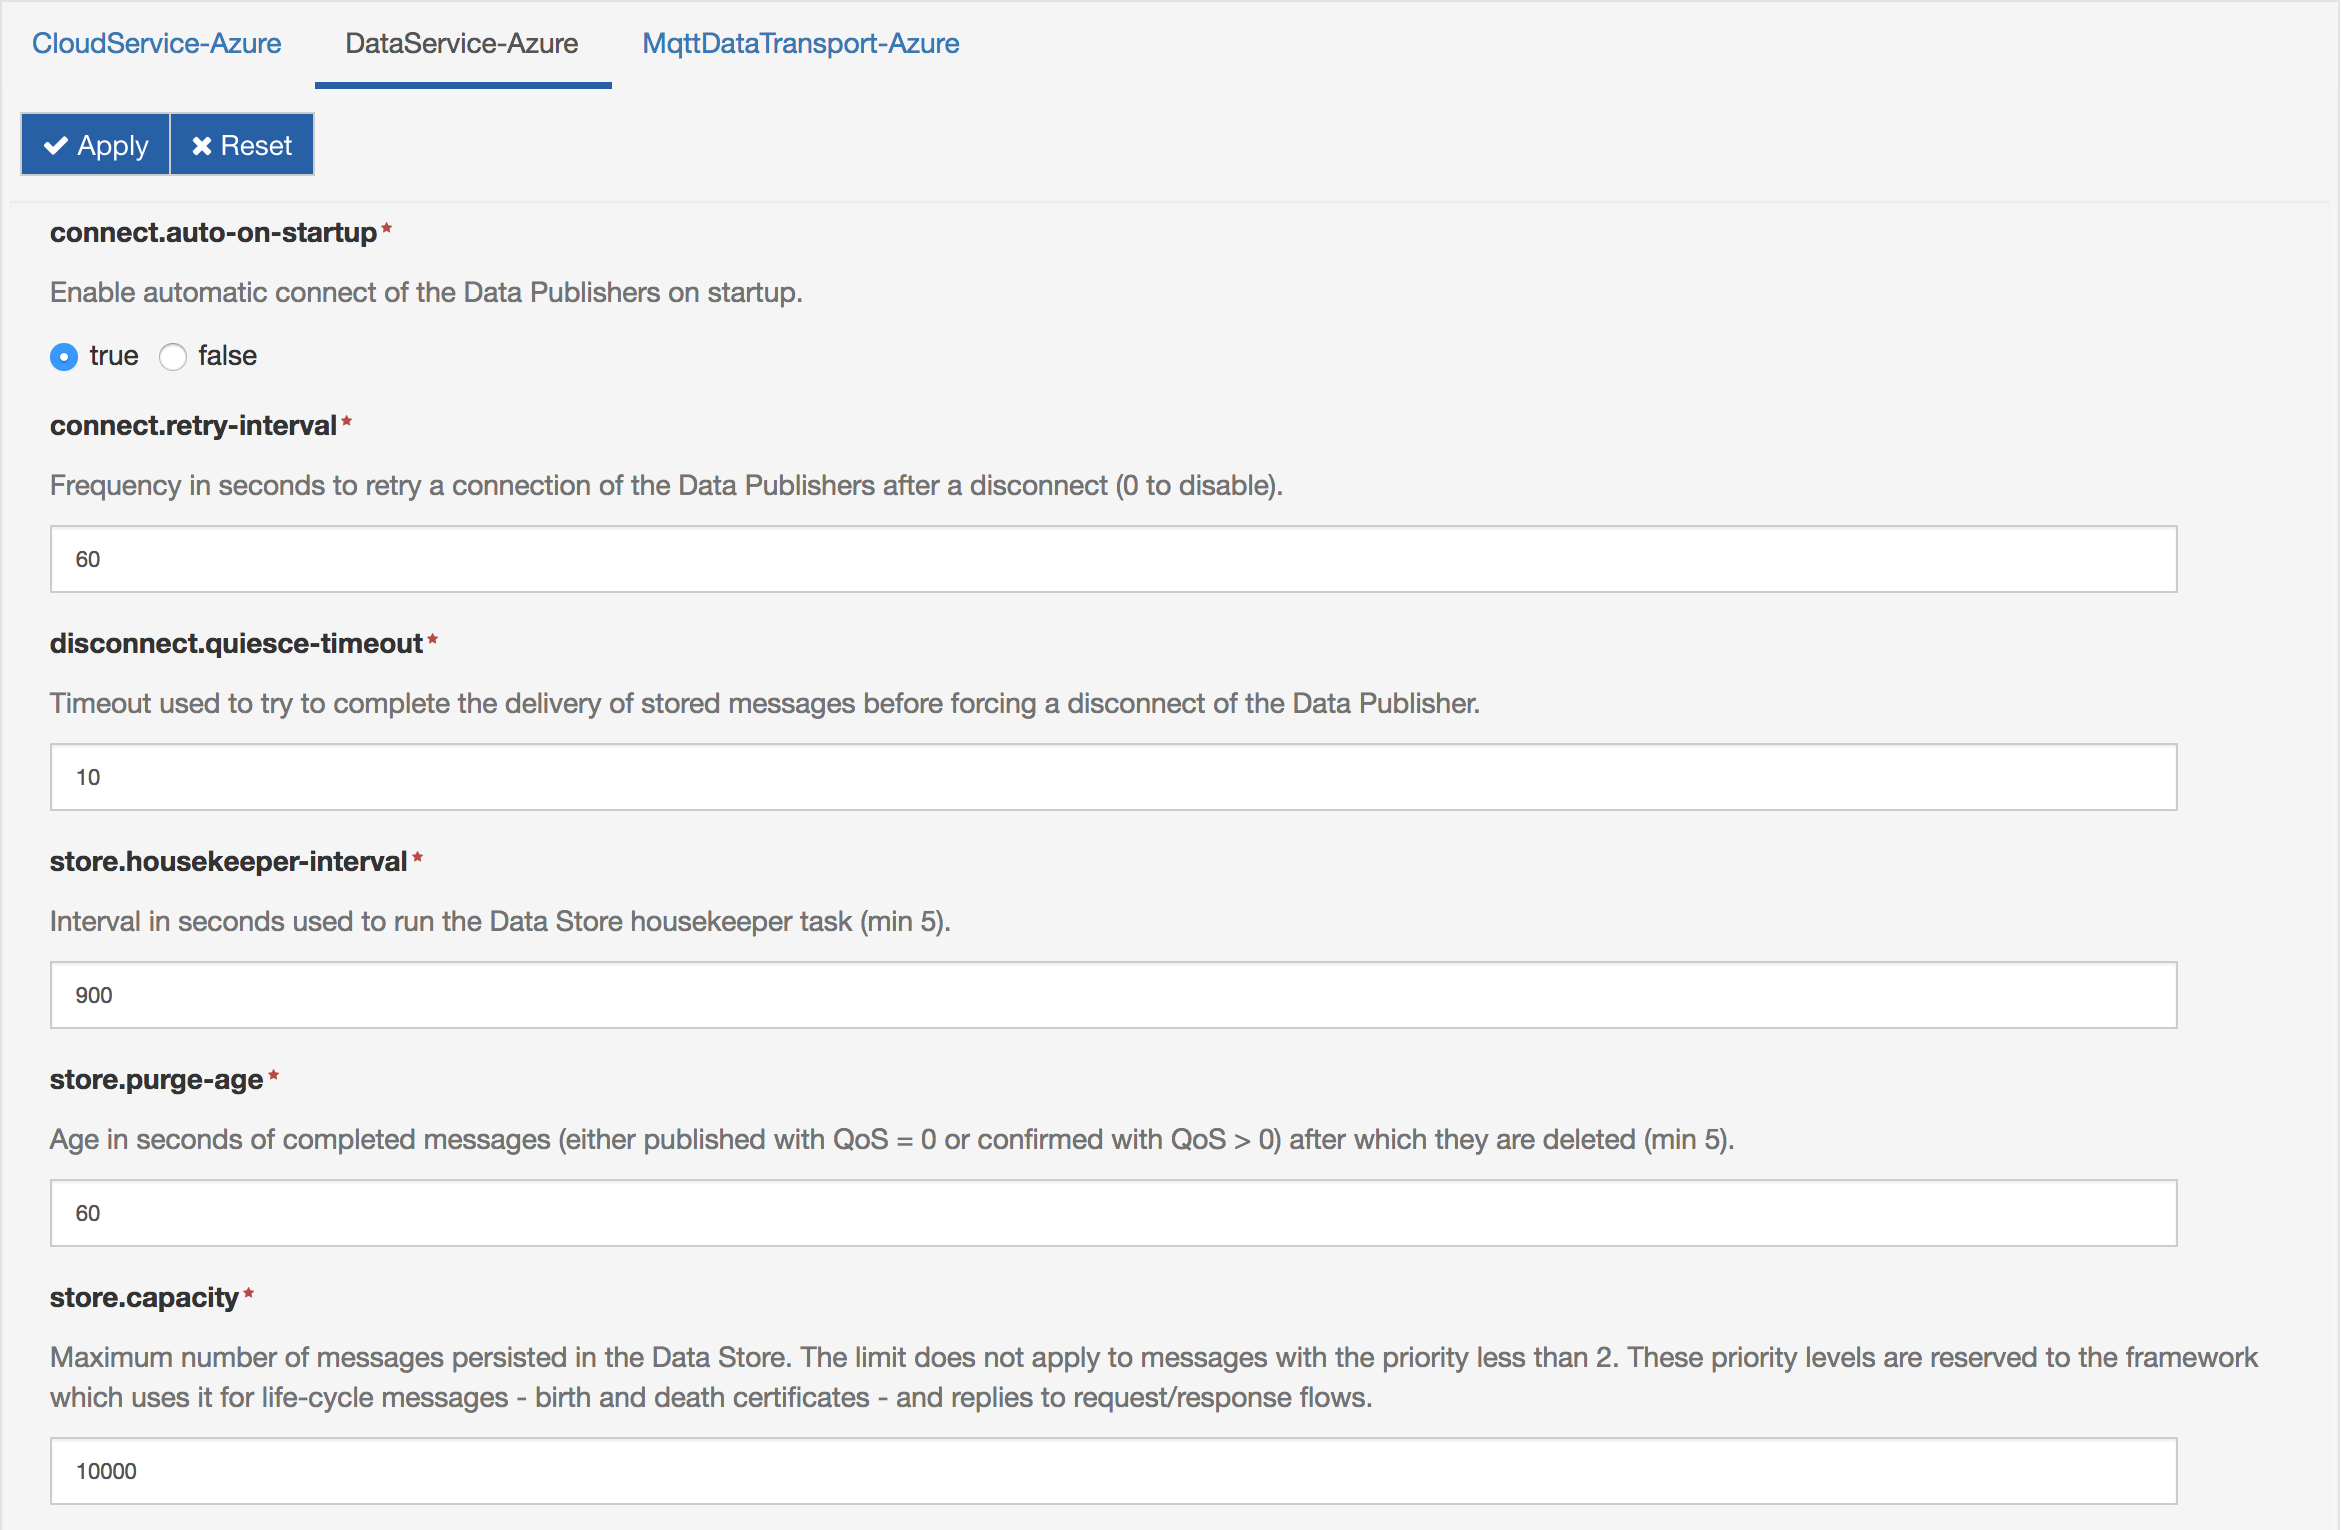Select the DataService-Azure tab
The image size is (2342, 1530).
tap(462, 44)
